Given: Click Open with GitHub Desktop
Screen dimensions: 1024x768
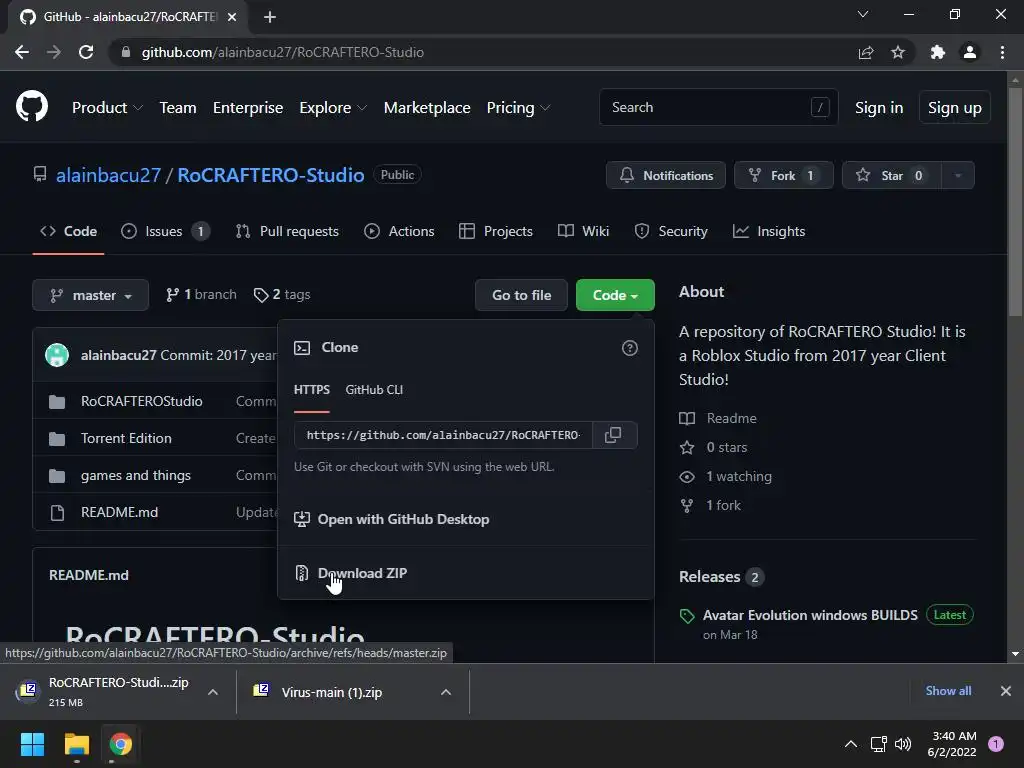Looking at the screenshot, I should pyautogui.click(x=403, y=519).
